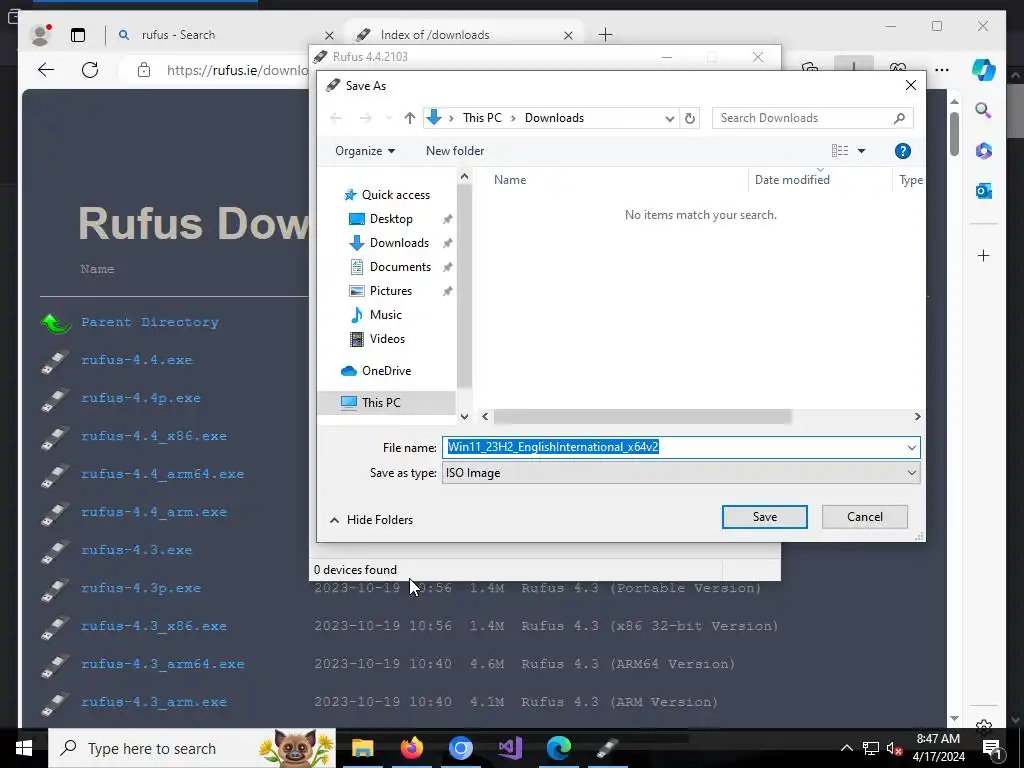
Task: Expand the File name history dropdown arrow
Action: pos(911,447)
